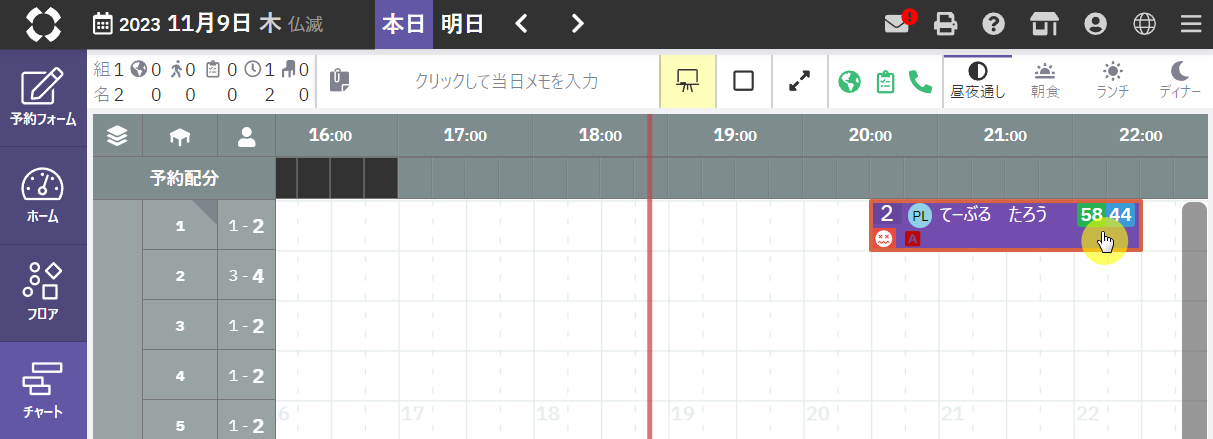Select table 2 row label
This screenshot has height=439, width=1213.
coord(180,276)
